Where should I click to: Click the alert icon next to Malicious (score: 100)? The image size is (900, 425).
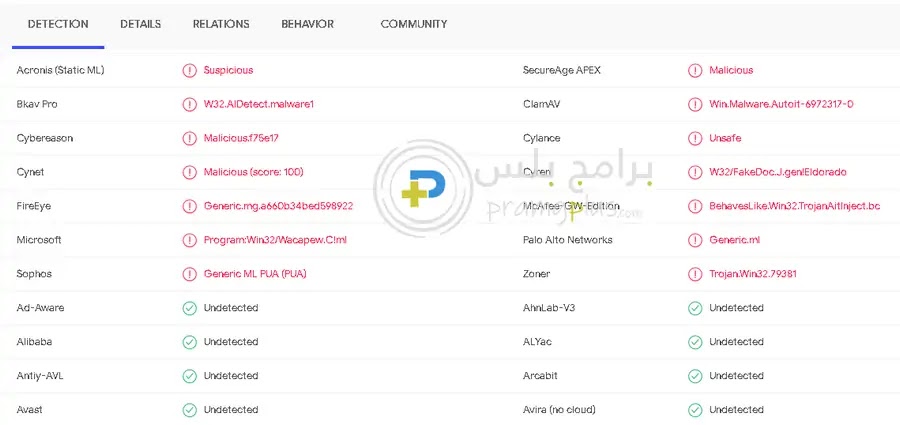189,172
